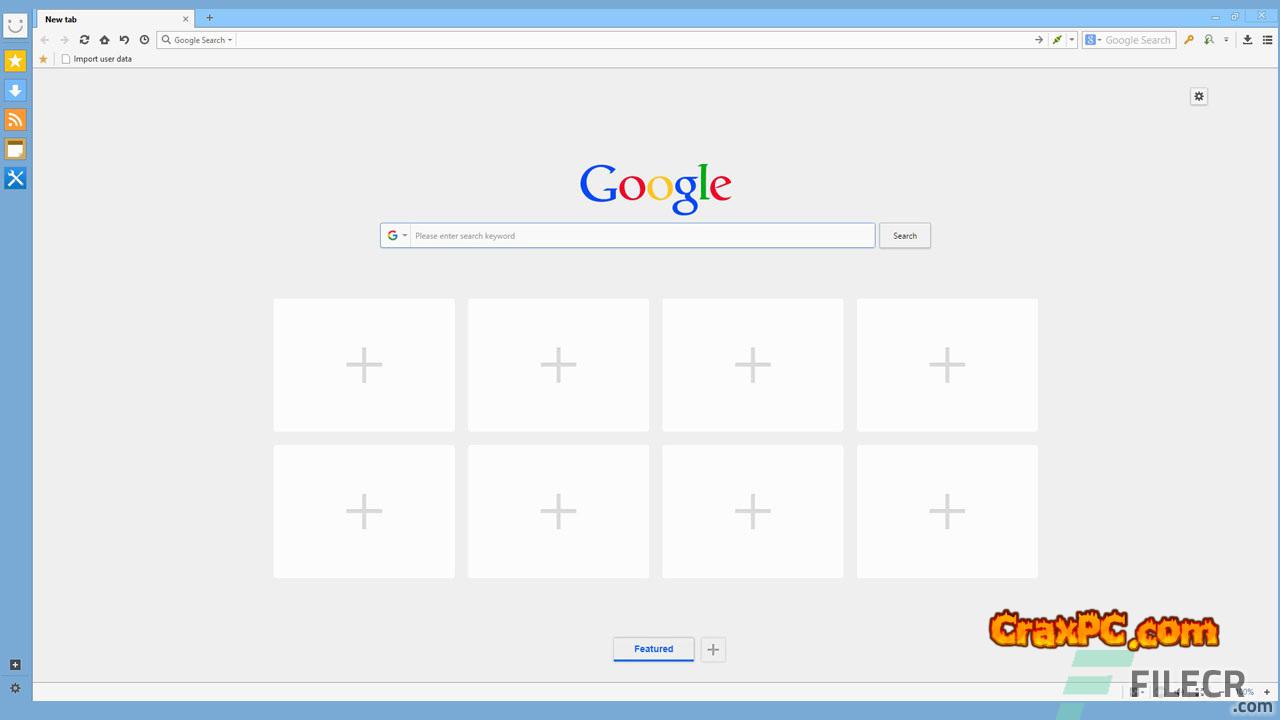1280x720 pixels.
Task: Open new tab page settings gear
Action: click(1199, 96)
